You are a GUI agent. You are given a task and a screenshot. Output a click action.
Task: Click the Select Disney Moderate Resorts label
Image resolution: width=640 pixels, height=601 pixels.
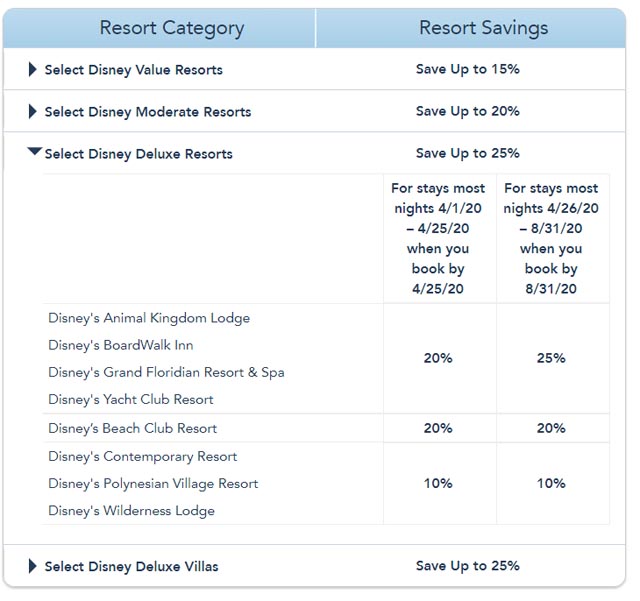[148, 112]
